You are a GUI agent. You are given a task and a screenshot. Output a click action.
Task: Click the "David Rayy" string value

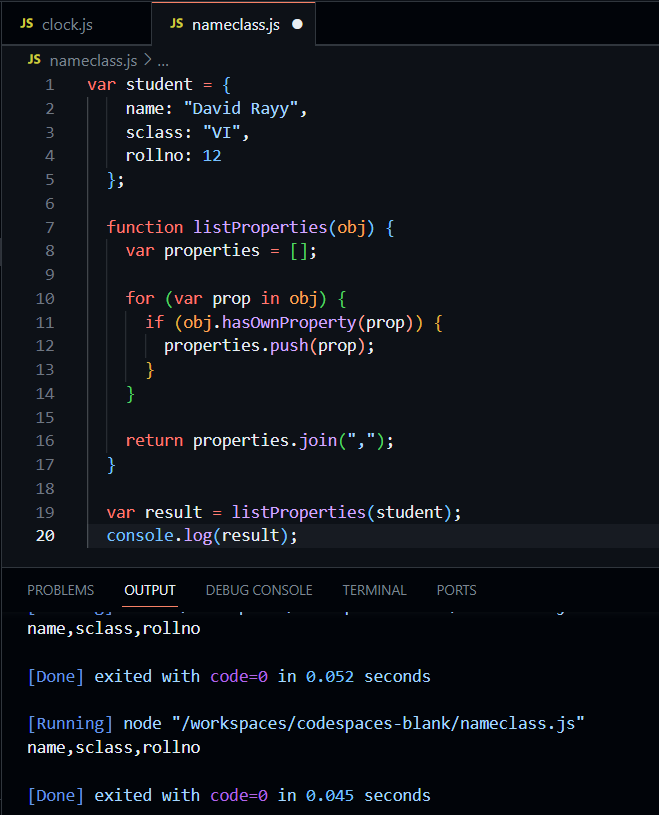[241, 109]
